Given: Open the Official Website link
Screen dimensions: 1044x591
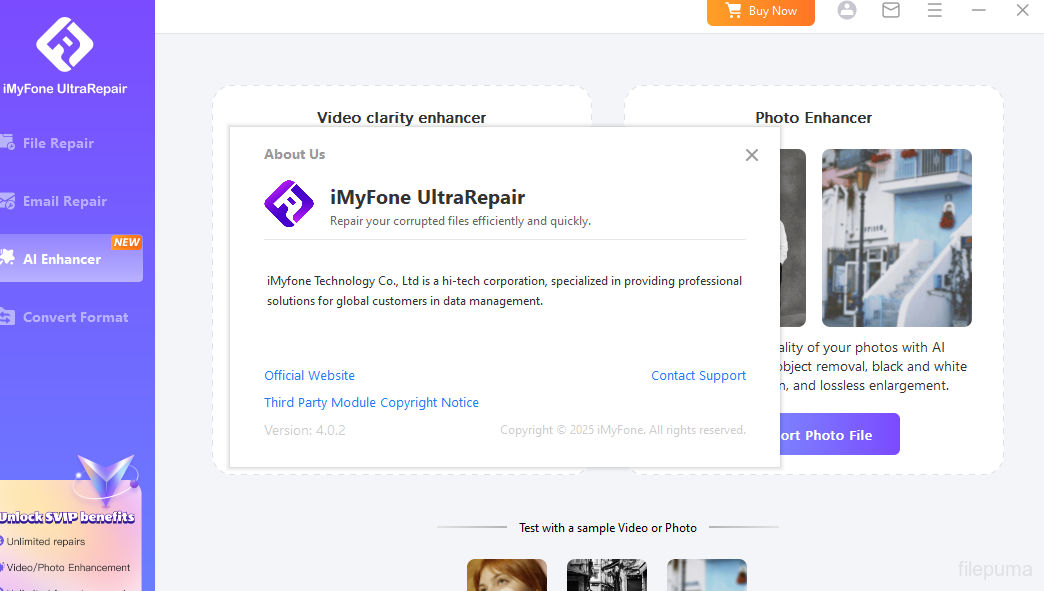Looking at the screenshot, I should point(309,376).
